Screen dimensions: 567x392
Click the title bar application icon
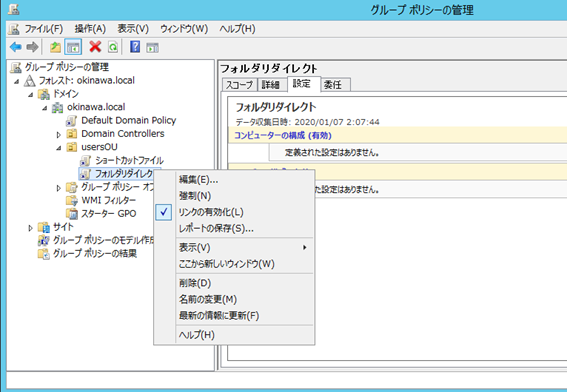pos(14,9)
